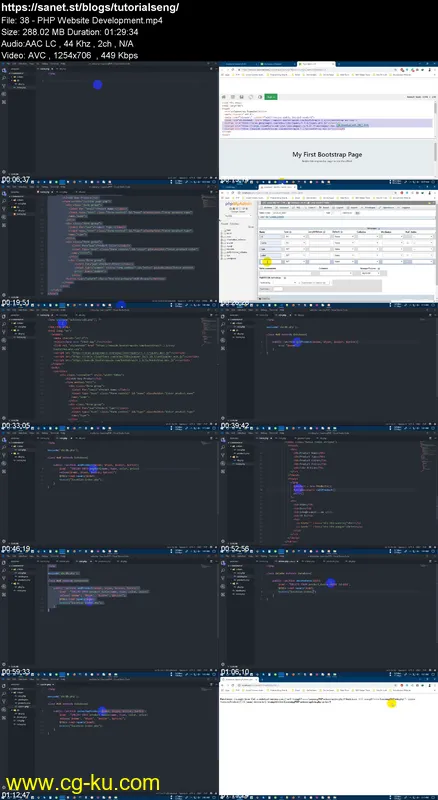Open the first row Collation dropdown in phpMyAdmin

pos(368,237)
